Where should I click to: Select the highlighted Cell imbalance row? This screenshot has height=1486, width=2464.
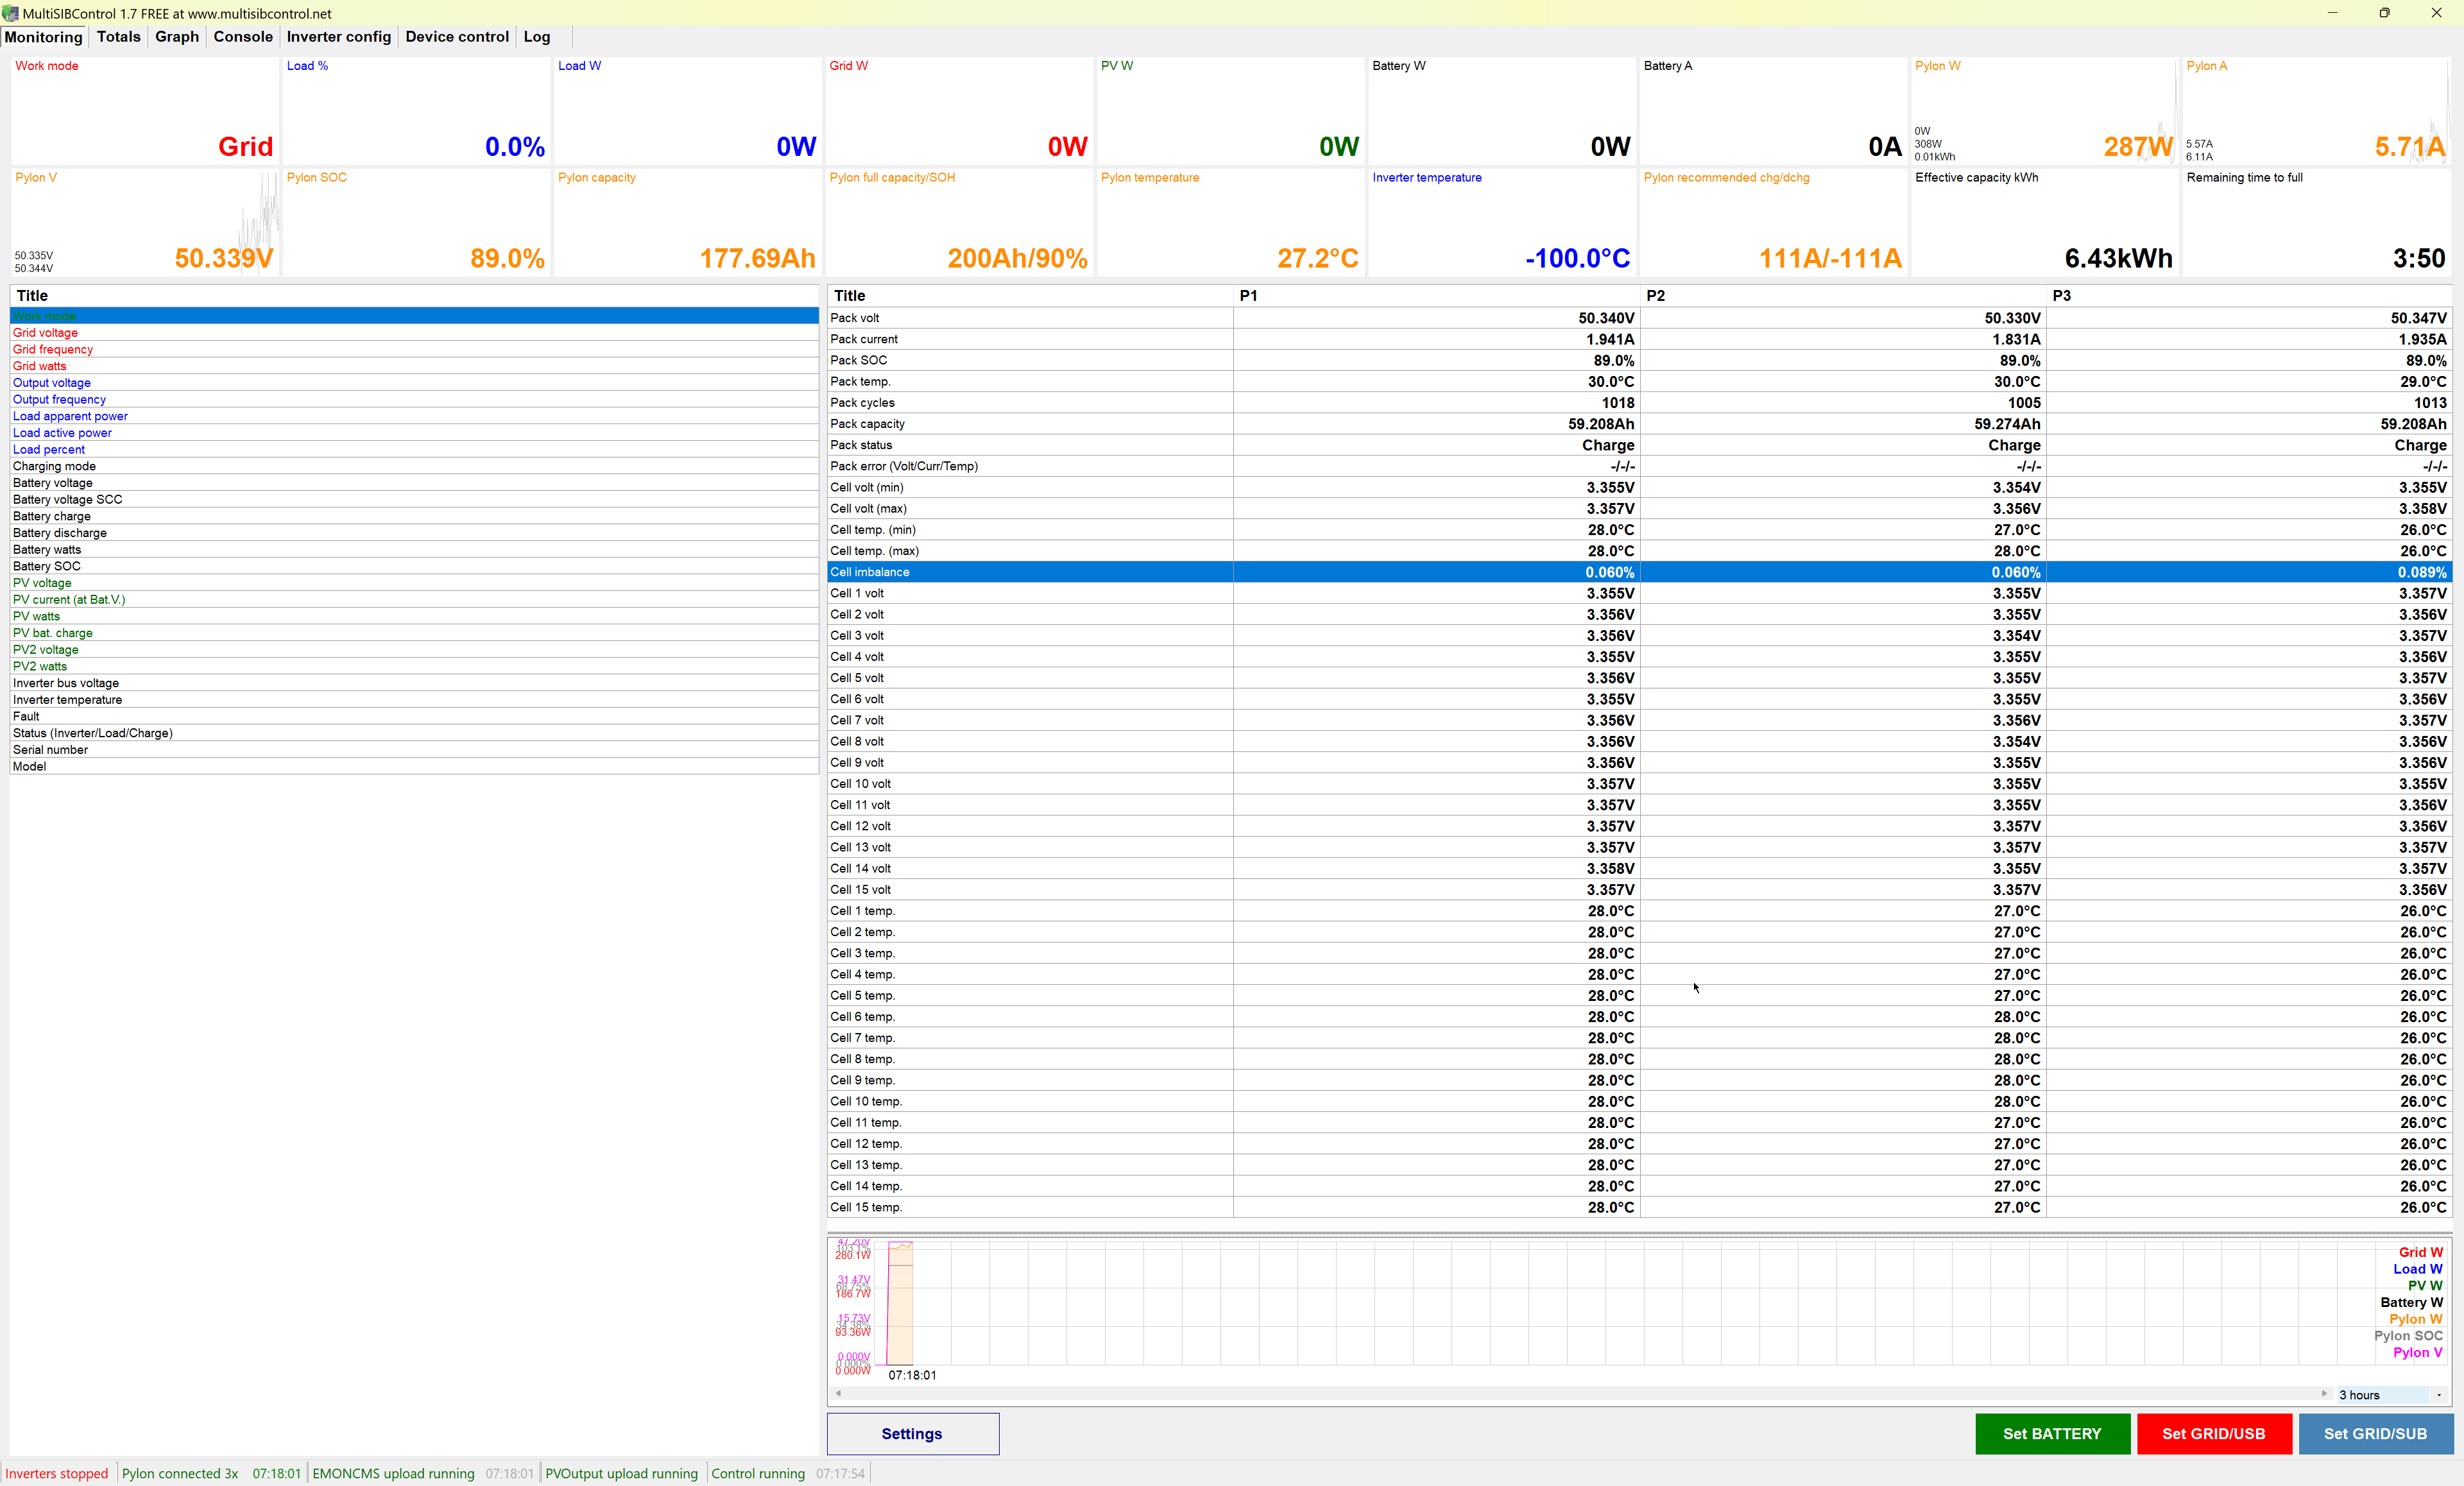1639,572
